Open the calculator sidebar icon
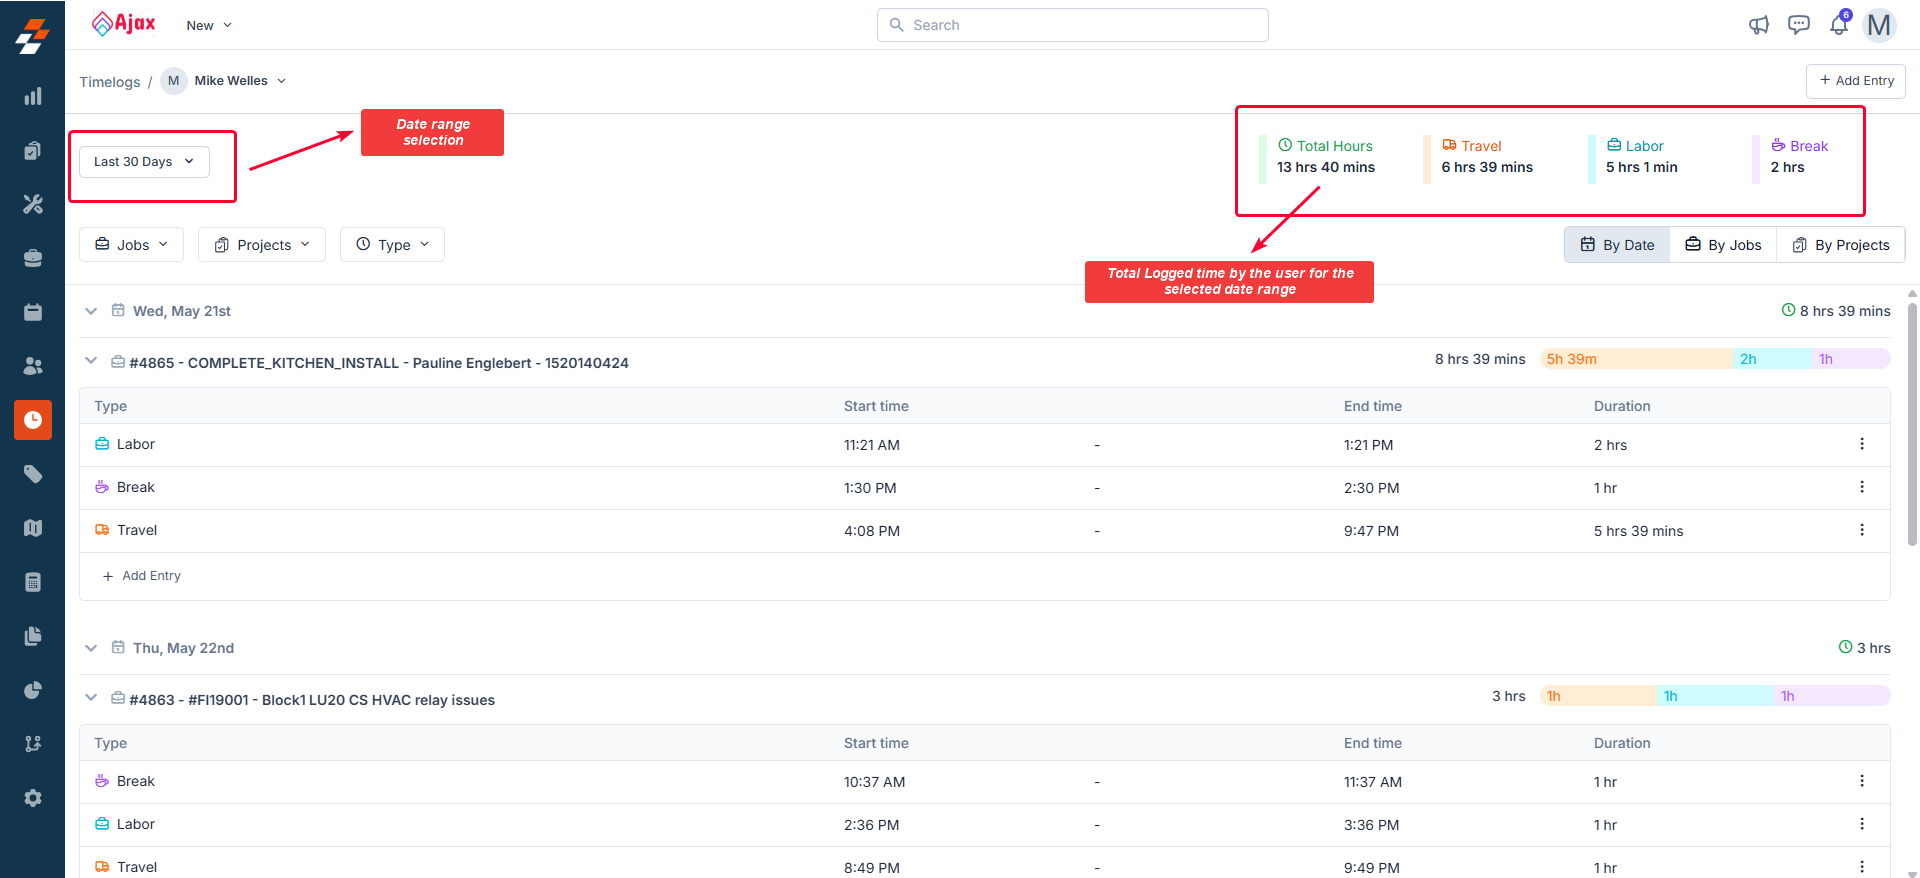The width and height of the screenshot is (1920, 878). click(33, 582)
